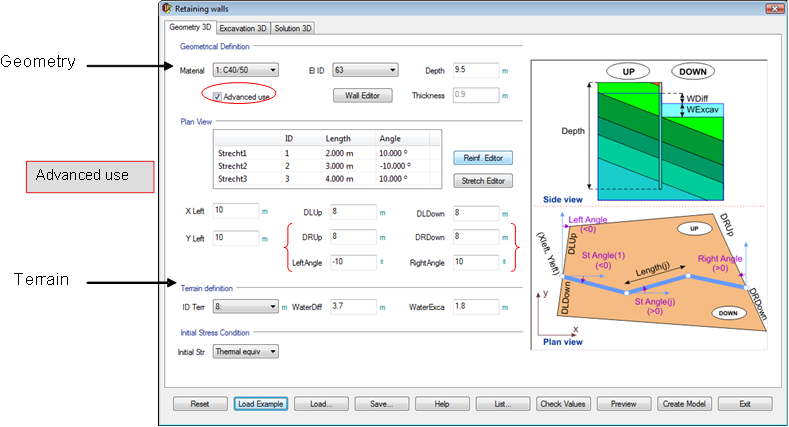Click the WaterDiff input field
789x427 pixels.
[353, 306]
